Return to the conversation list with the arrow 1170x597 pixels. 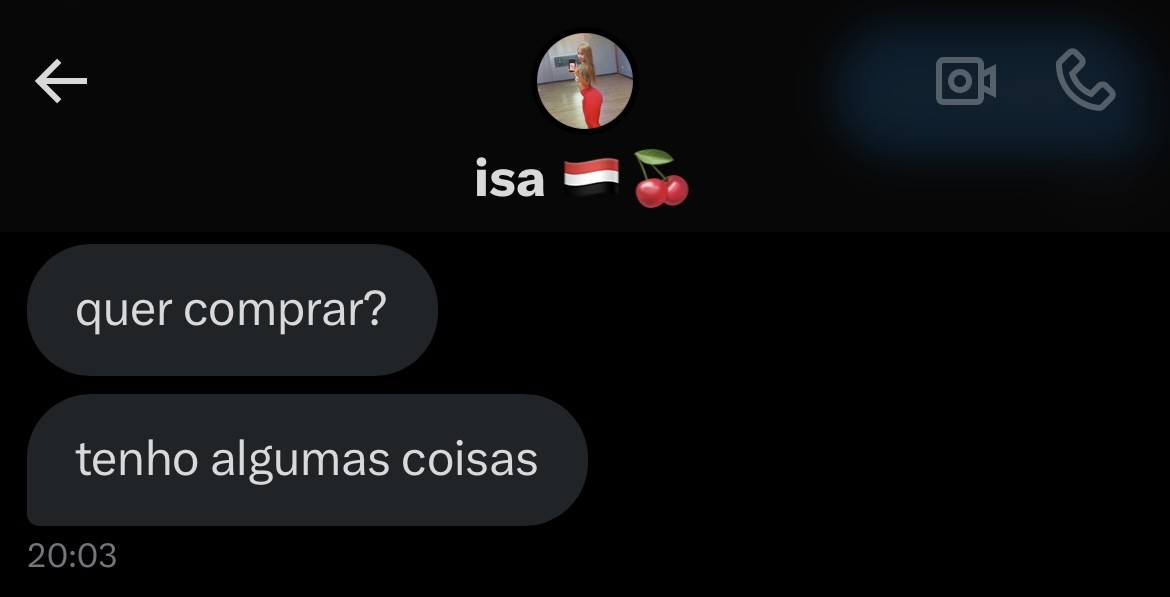coord(61,81)
